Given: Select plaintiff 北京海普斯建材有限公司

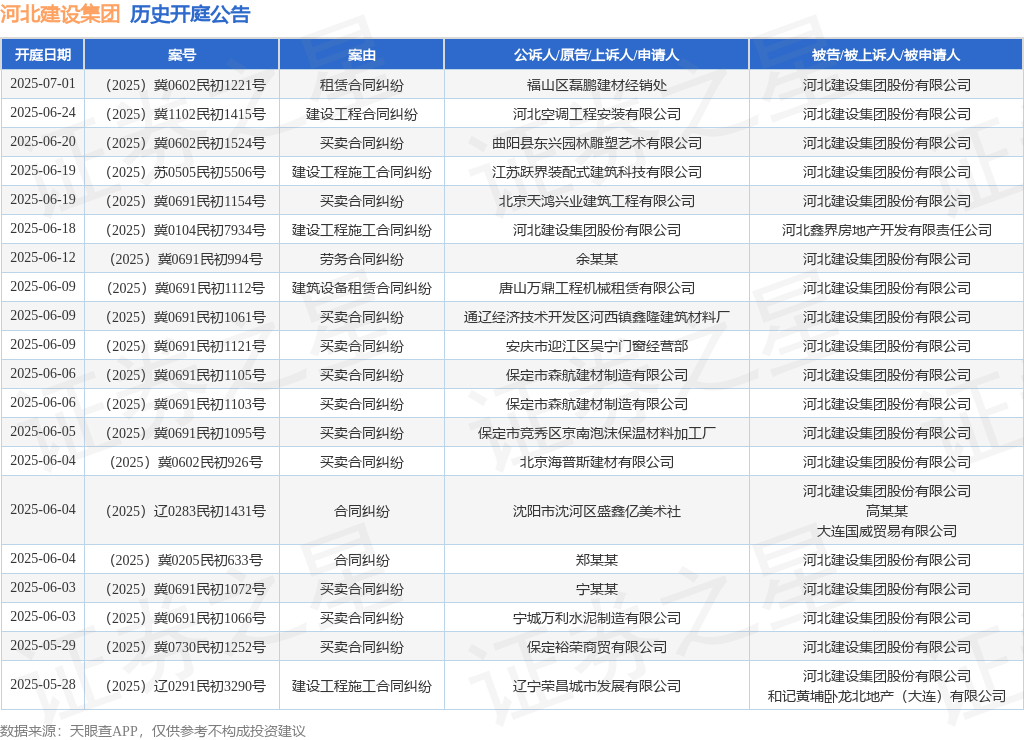Looking at the screenshot, I should [597, 462].
